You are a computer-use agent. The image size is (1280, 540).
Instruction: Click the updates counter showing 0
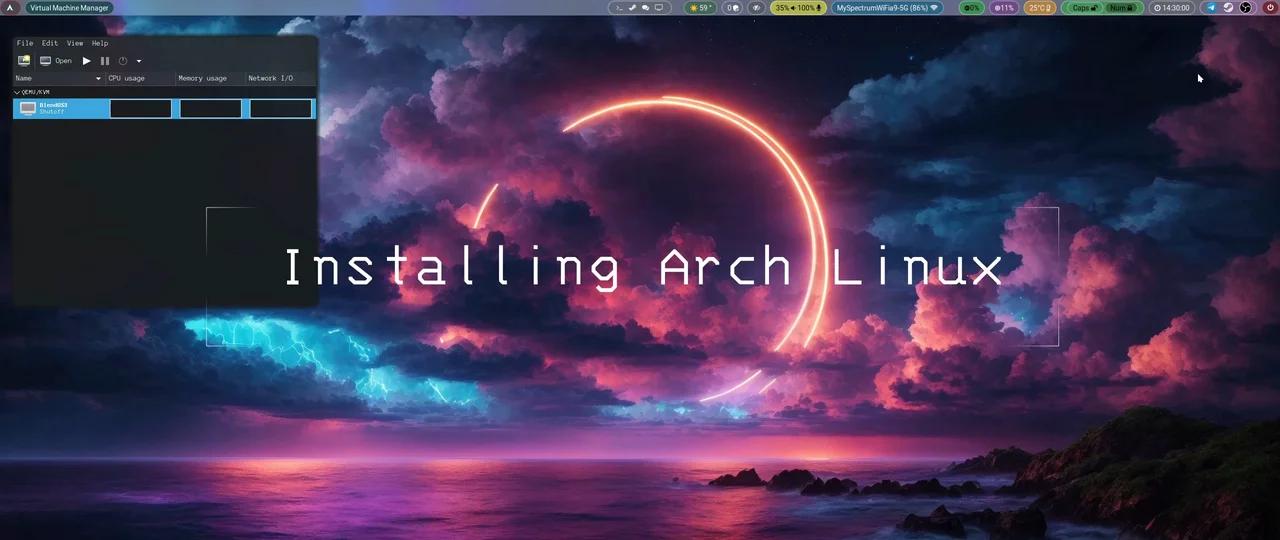pos(733,7)
